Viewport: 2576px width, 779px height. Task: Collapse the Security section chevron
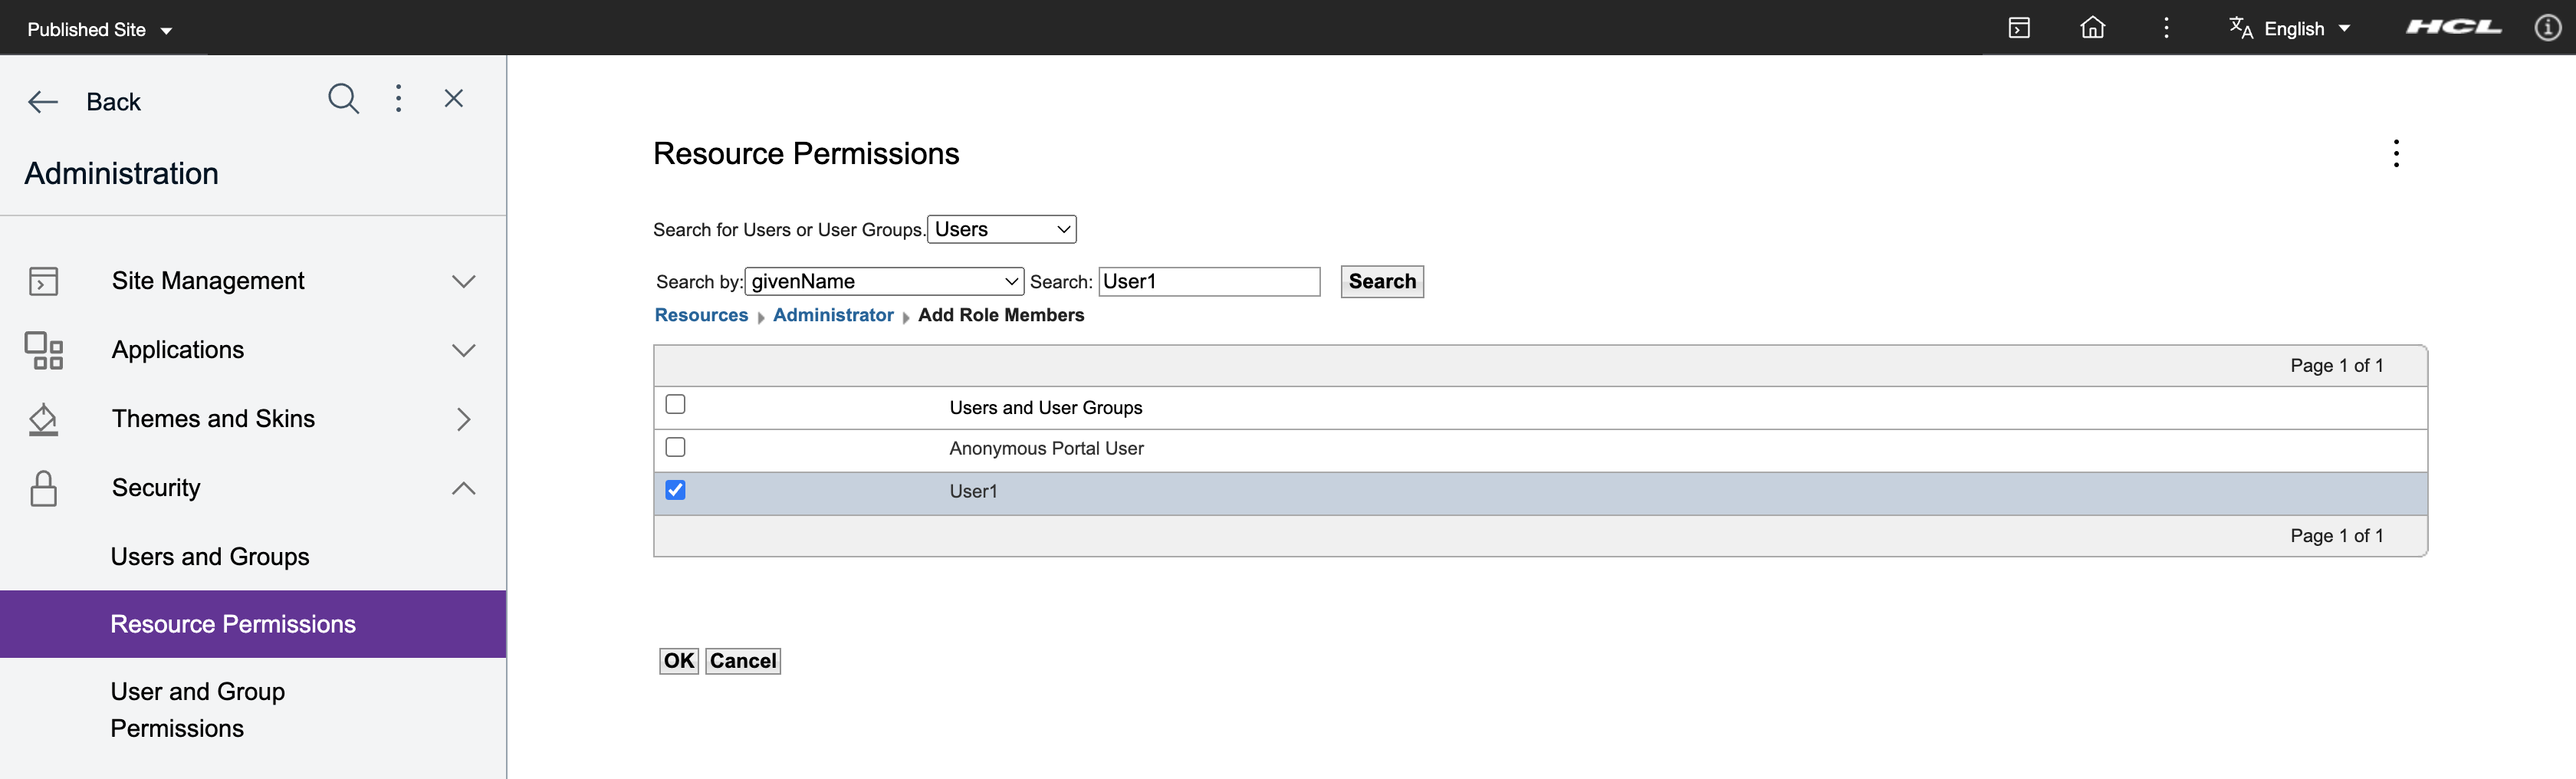pos(463,488)
